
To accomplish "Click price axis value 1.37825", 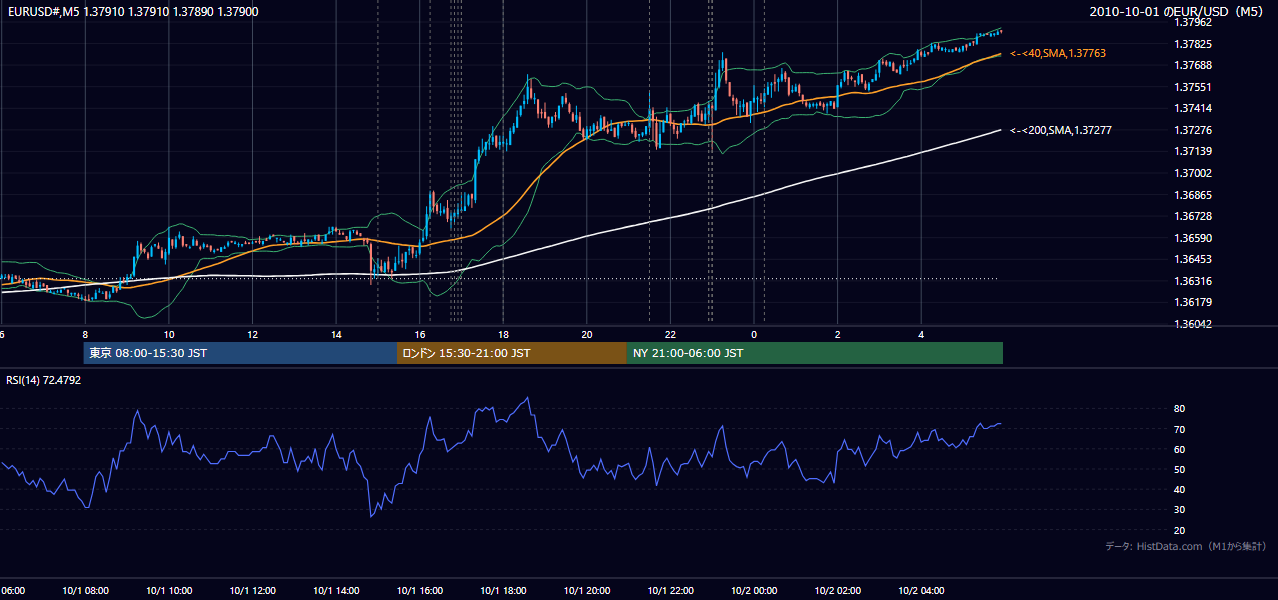I will coord(1191,44).
